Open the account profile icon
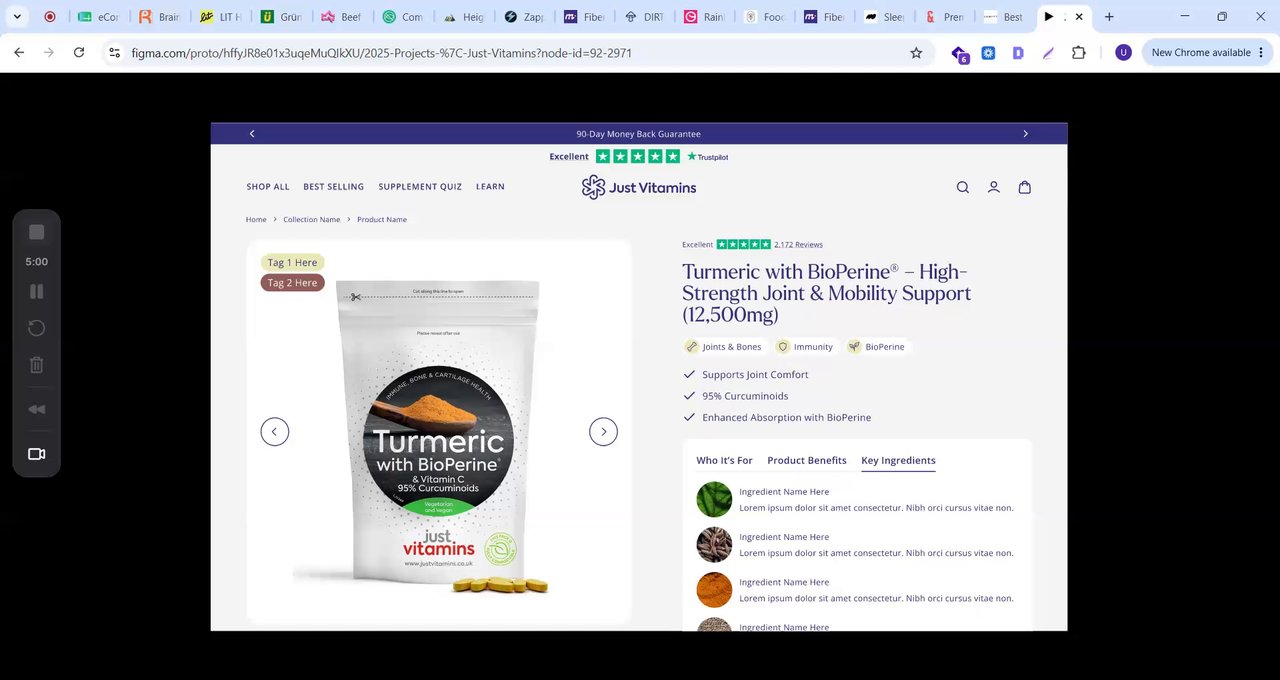This screenshot has width=1280, height=680. tap(994, 187)
